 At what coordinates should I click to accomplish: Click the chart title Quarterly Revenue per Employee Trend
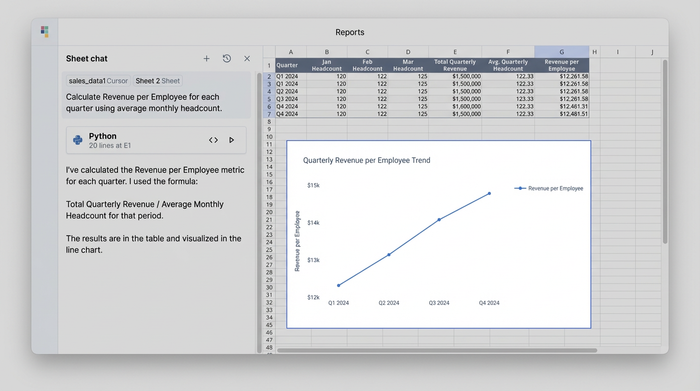[x=367, y=160]
